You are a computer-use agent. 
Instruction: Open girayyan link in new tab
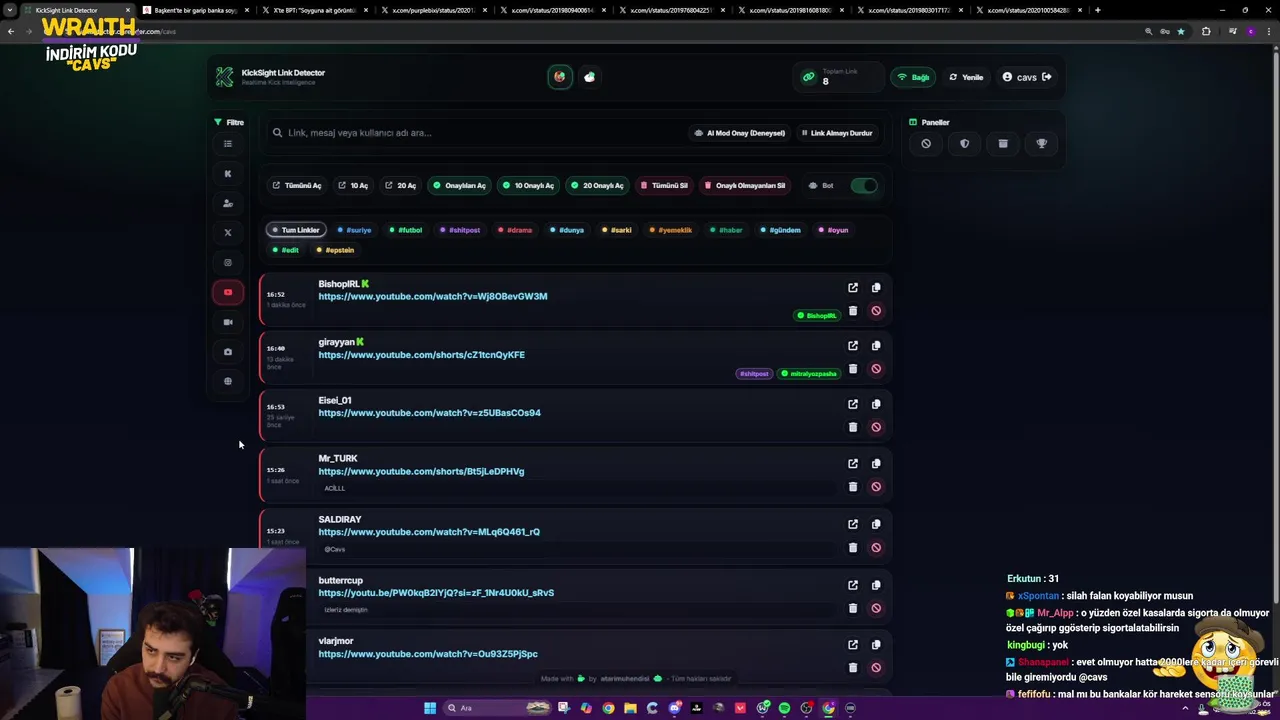tap(853, 346)
